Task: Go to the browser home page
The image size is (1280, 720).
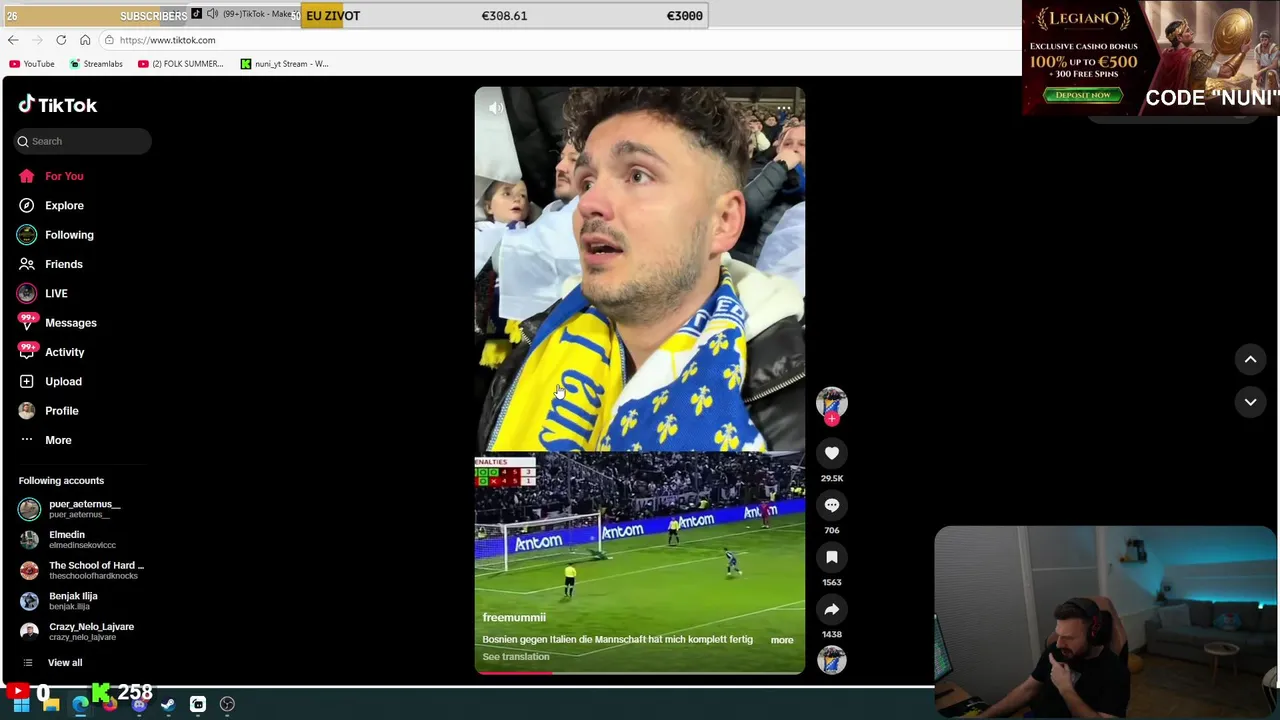Action: click(85, 40)
